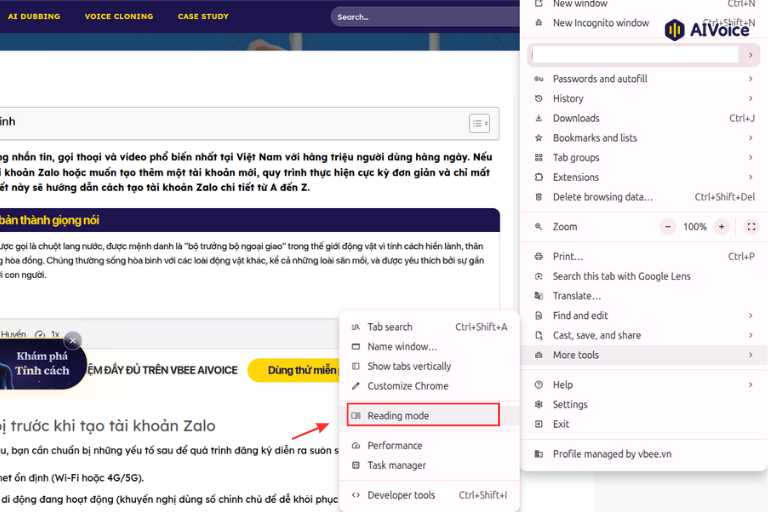Click the Name window icon
This screenshot has width=768, height=512.
click(356, 346)
